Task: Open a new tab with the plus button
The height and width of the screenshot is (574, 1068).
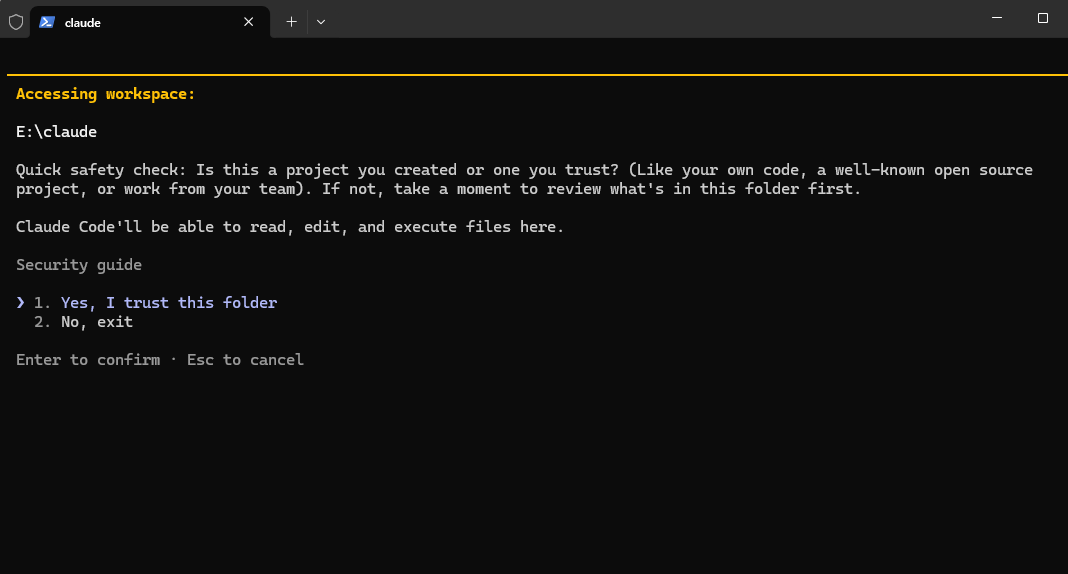Action: point(292,22)
